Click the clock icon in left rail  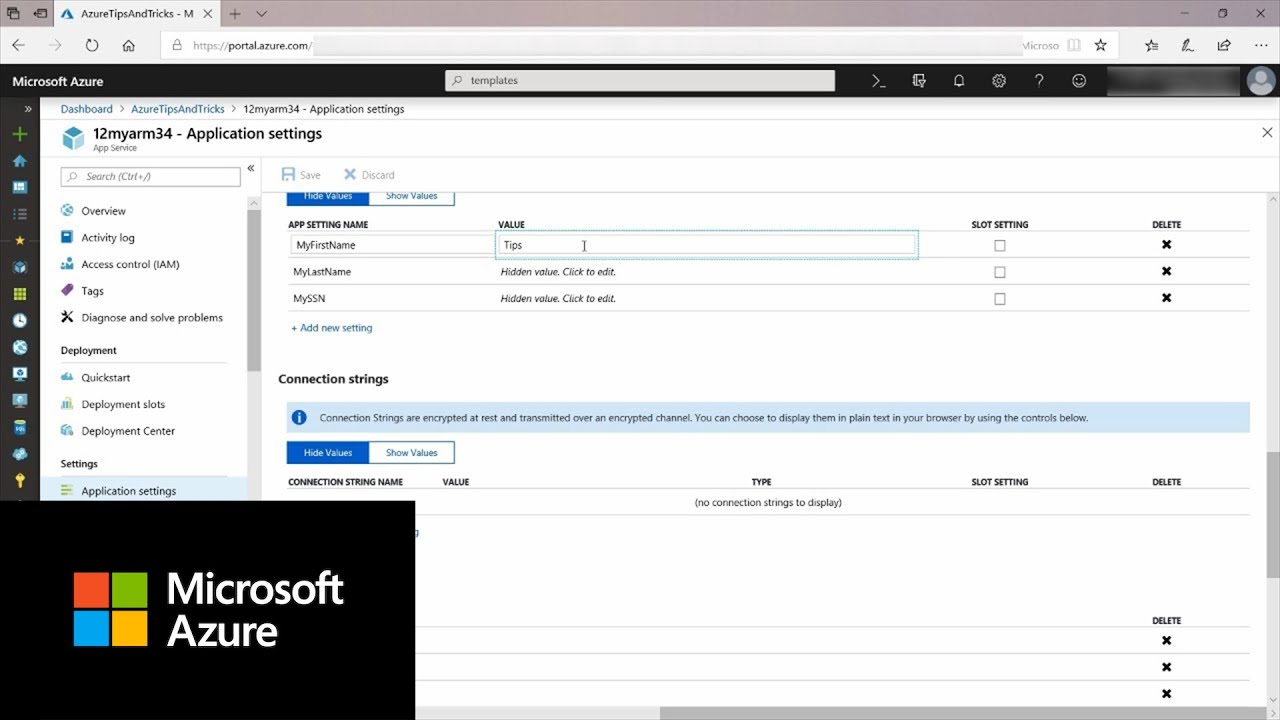coord(20,321)
